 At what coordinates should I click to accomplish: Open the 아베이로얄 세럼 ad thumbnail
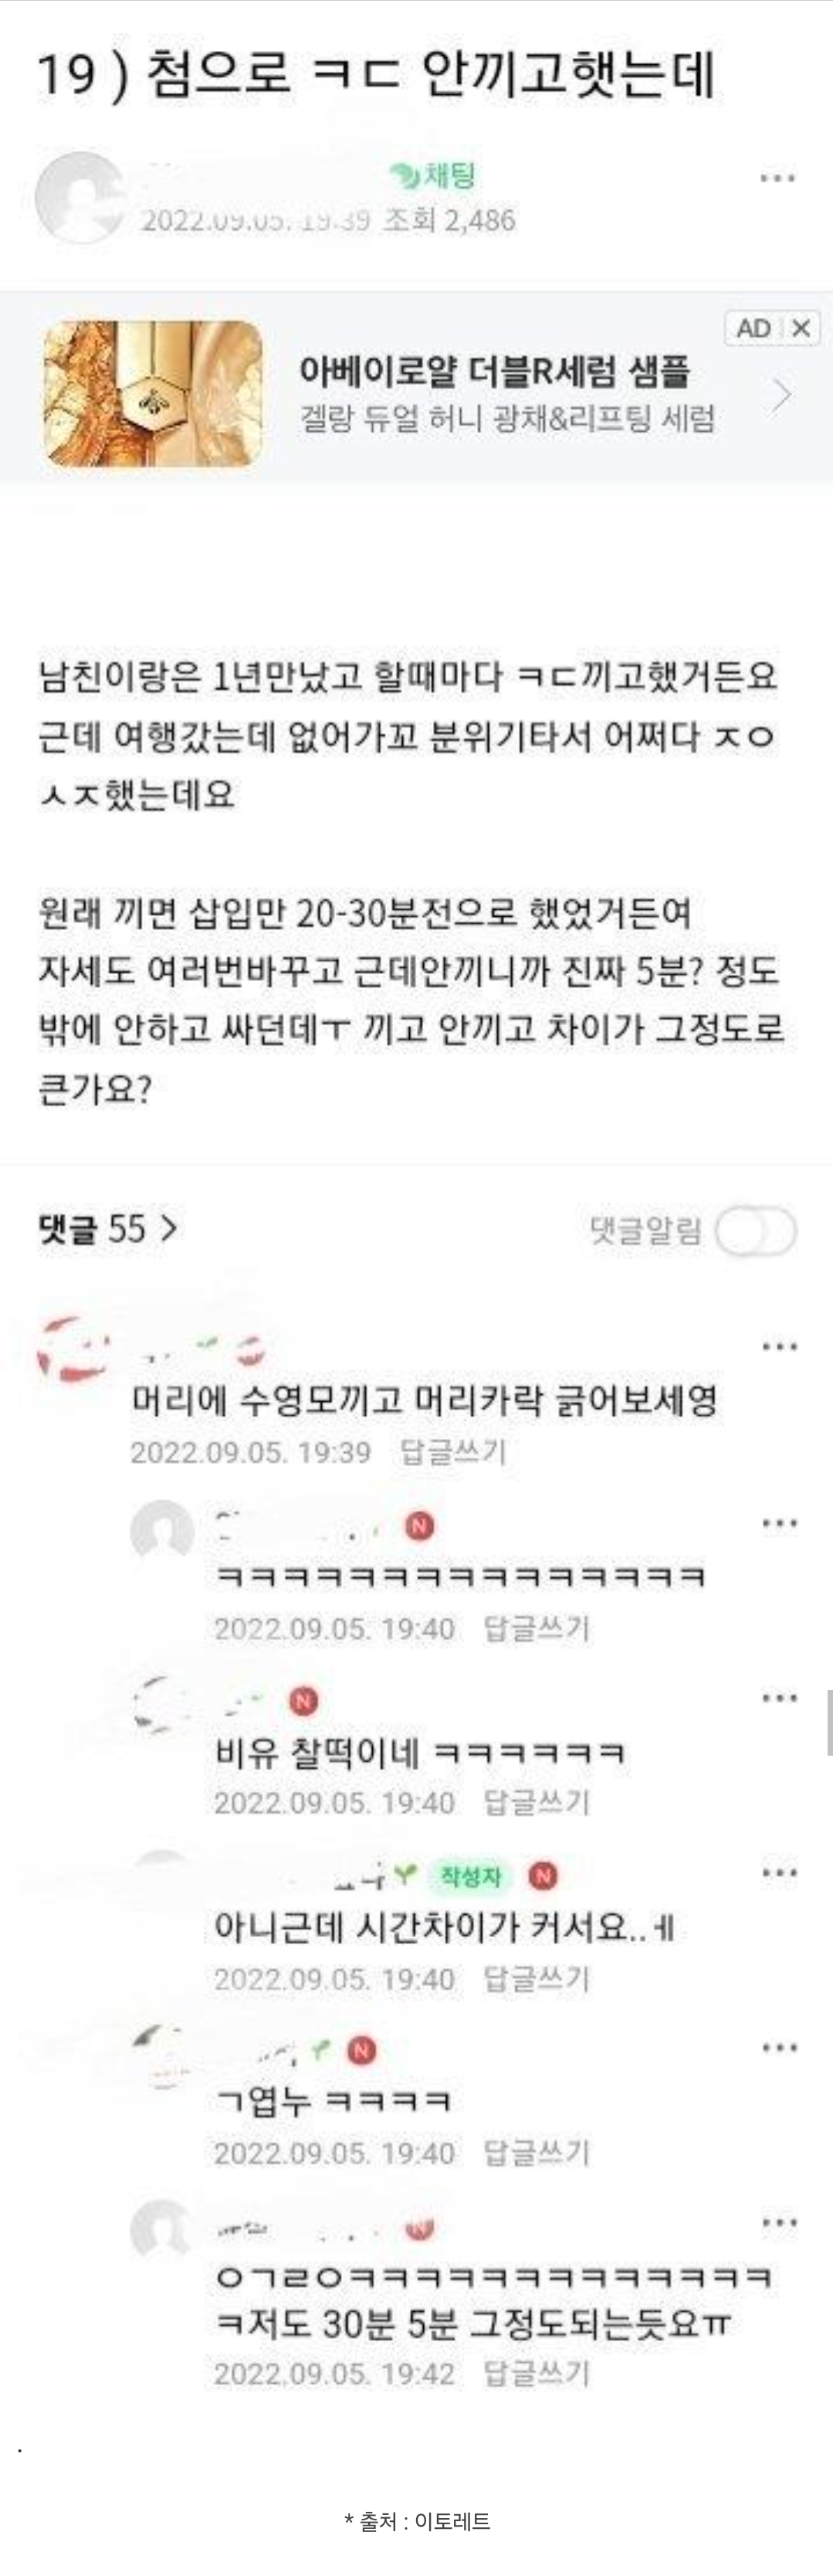click(153, 393)
